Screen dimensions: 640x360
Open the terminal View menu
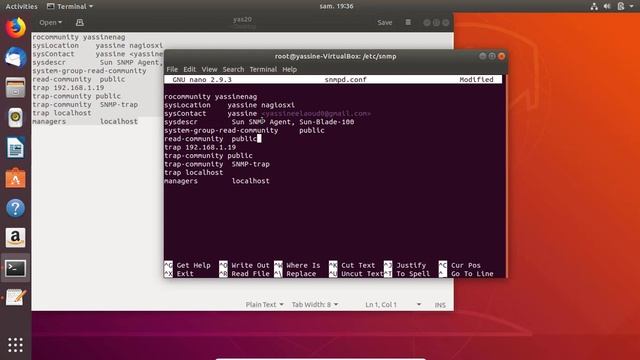pyautogui.click(x=209, y=69)
